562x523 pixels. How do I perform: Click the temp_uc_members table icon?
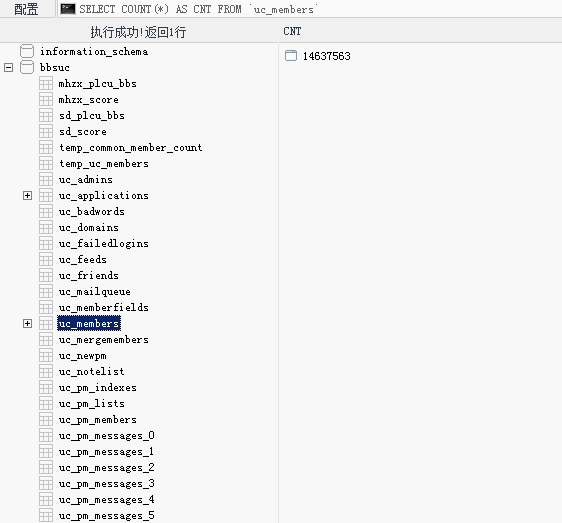(x=46, y=163)
